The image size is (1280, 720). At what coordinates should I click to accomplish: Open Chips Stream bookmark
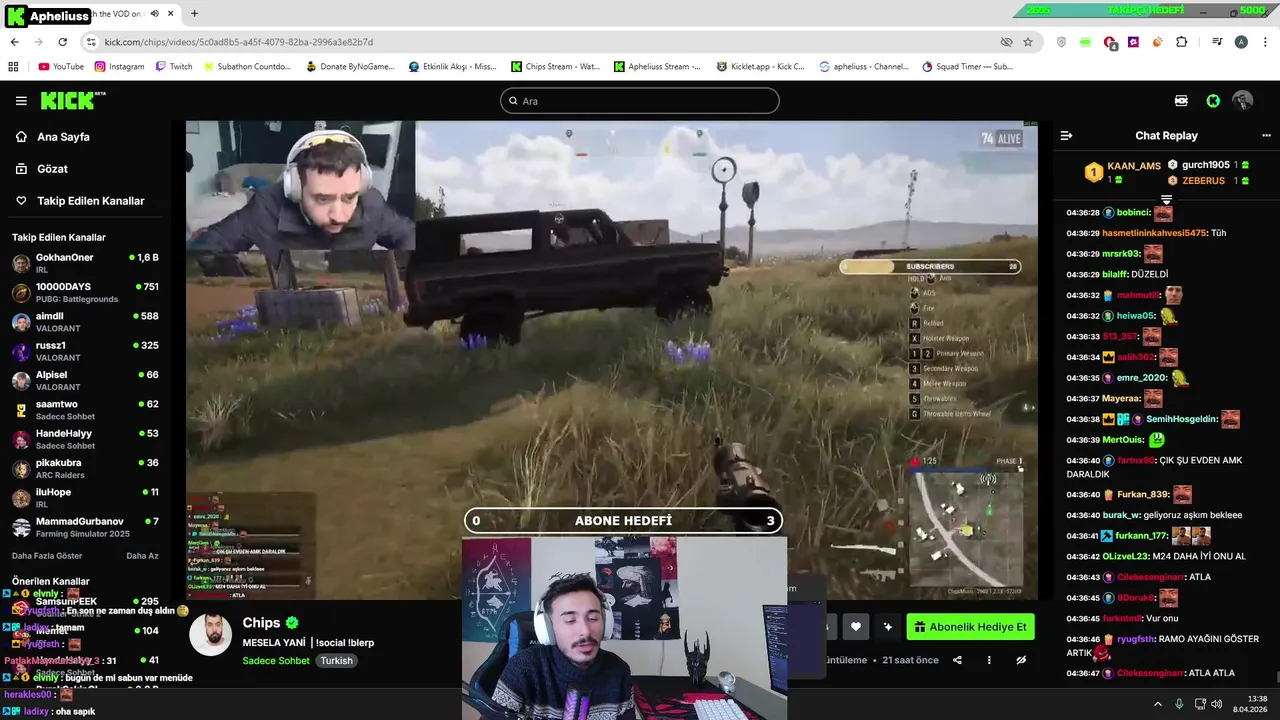[x=555, y=67]
